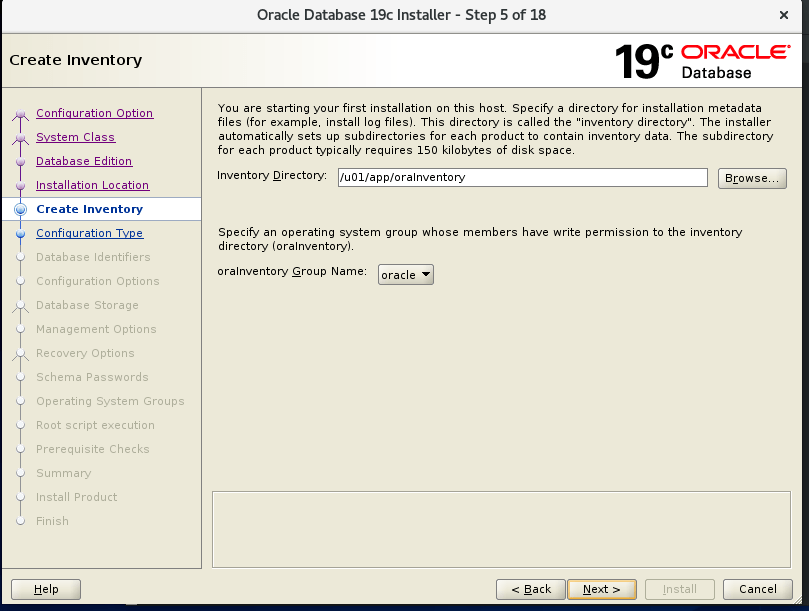Proceed with the Next button
Image resolution: width=809 pixels, height=611 pixels.
602,589
